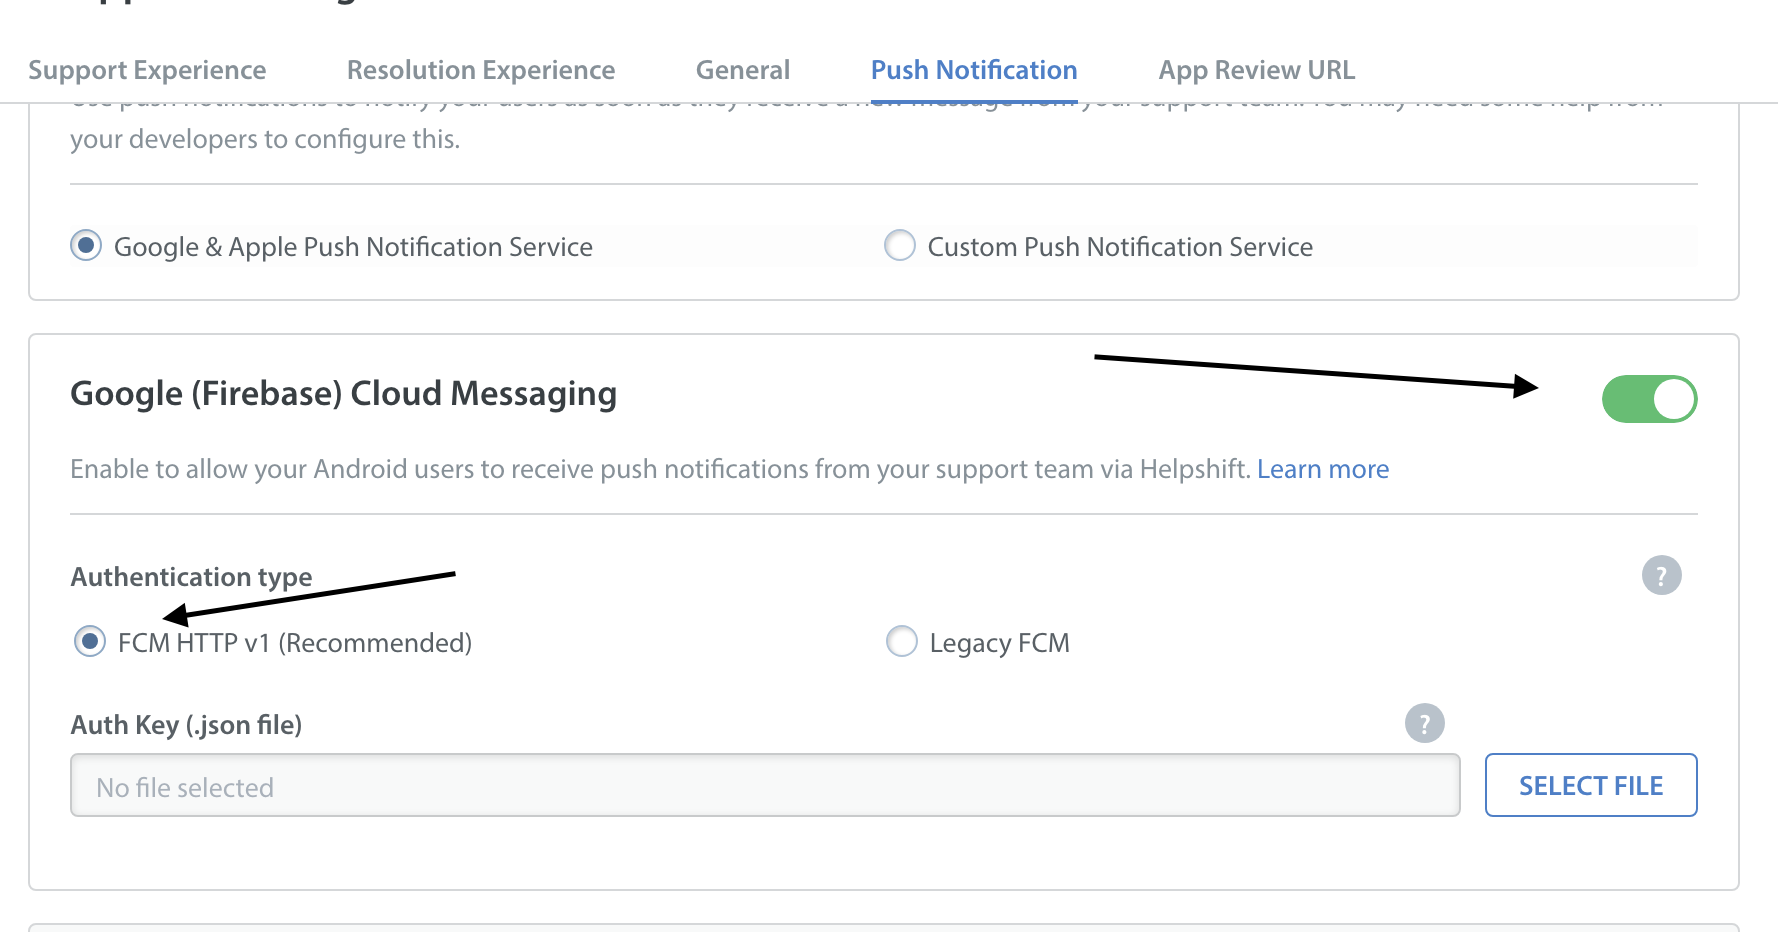Open the Support Experience tab
This screenshot has height=932, width=1778.
pos(147,70)
